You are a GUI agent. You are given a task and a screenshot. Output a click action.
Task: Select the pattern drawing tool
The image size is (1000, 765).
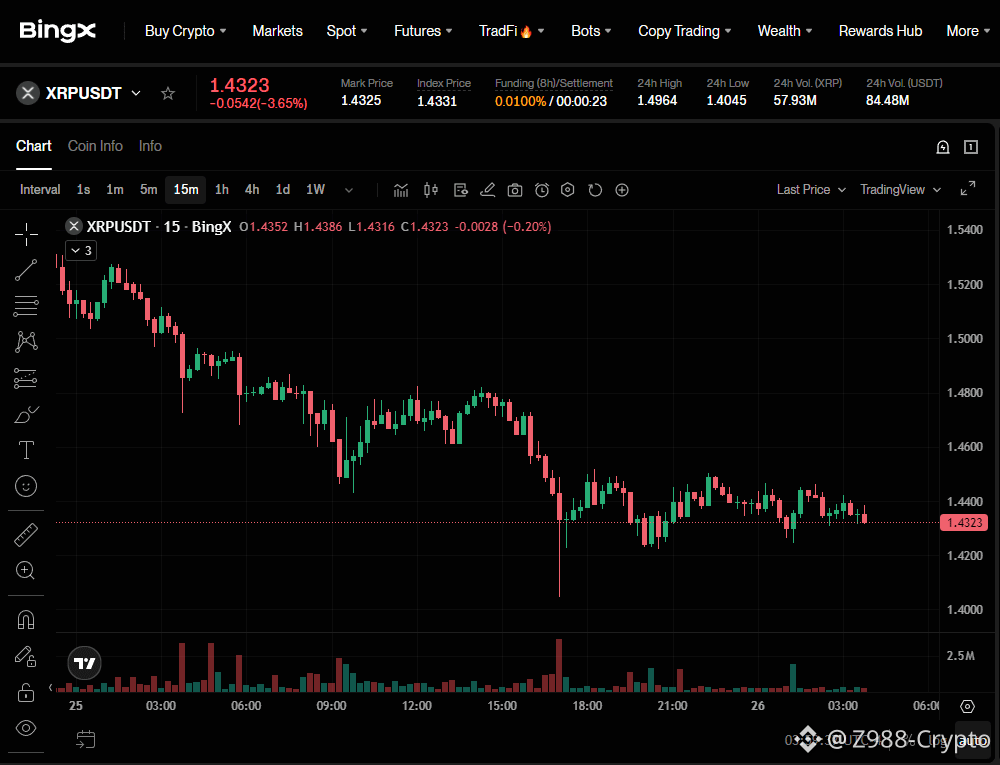(26, 342)
